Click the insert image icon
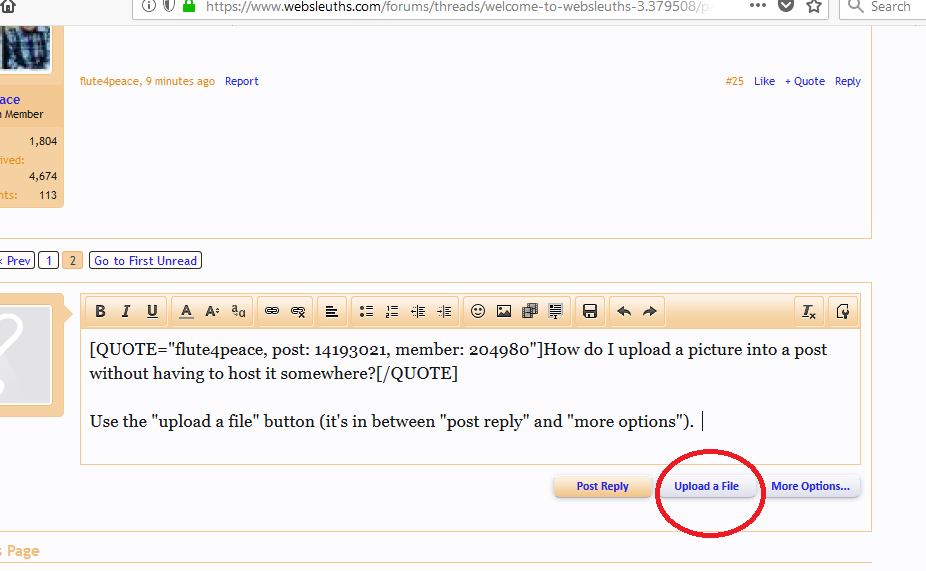 [504, 312]
